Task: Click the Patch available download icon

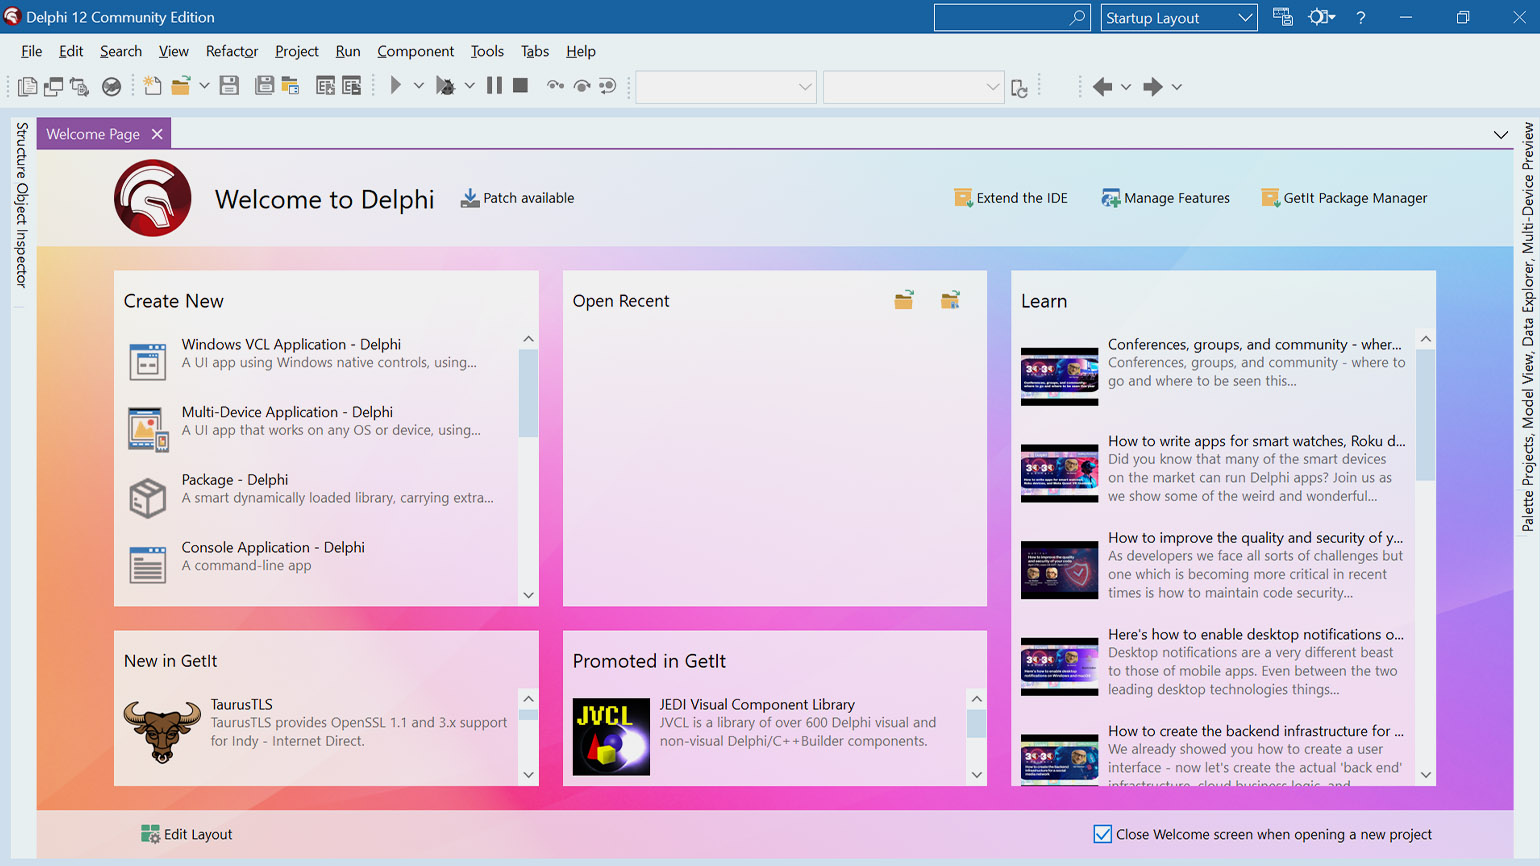Action: point(469,198)
